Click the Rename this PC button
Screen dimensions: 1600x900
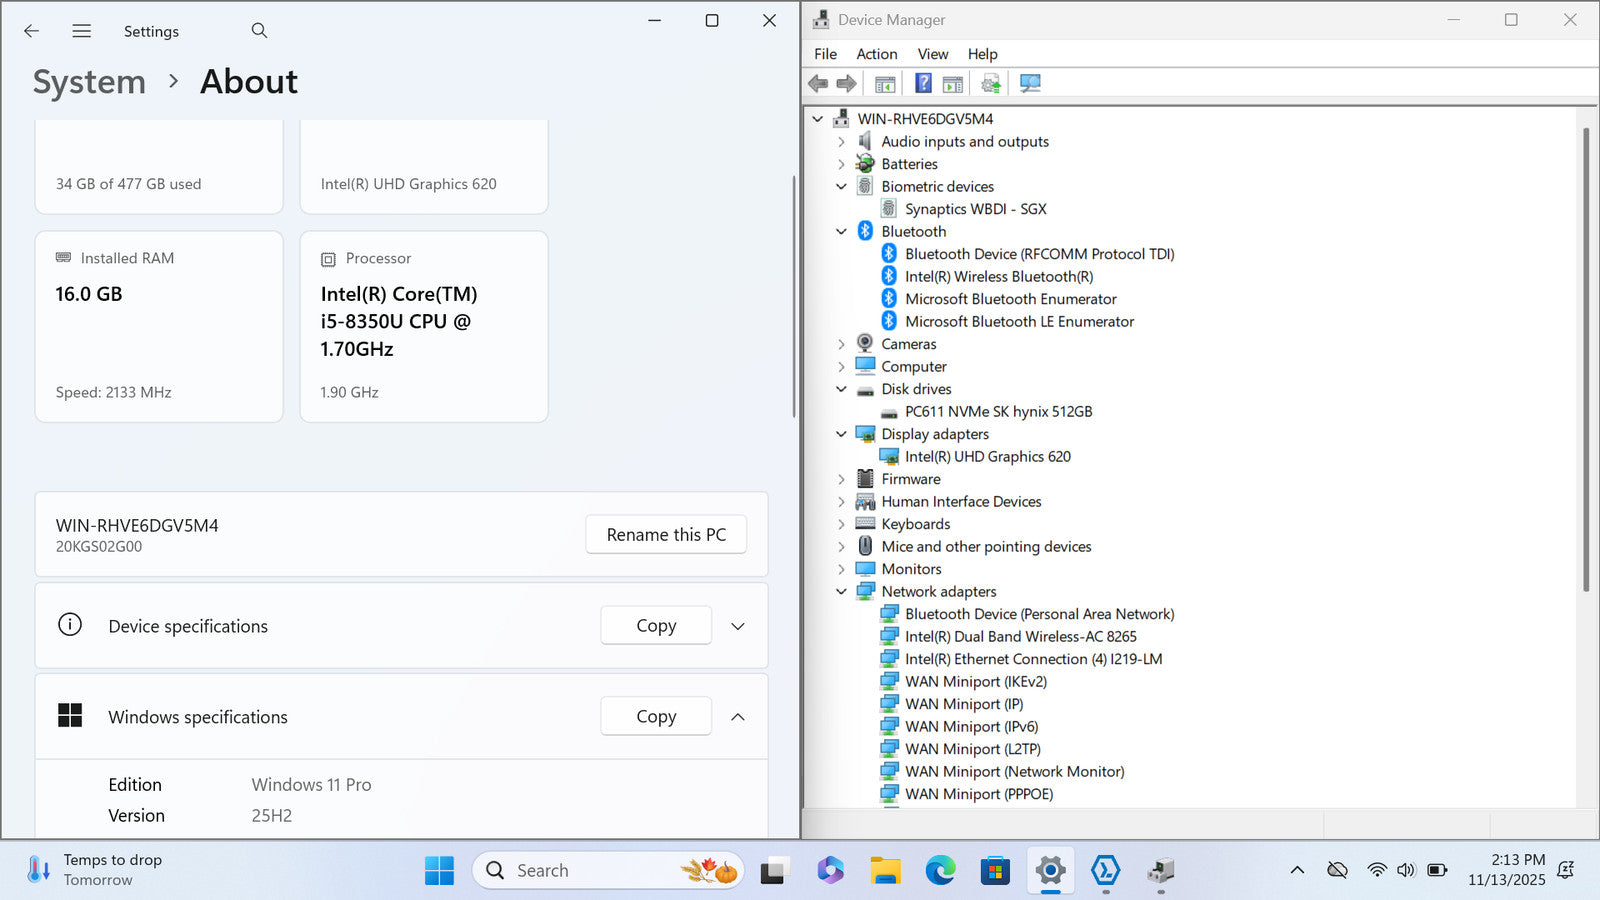[x=666, y=535]
